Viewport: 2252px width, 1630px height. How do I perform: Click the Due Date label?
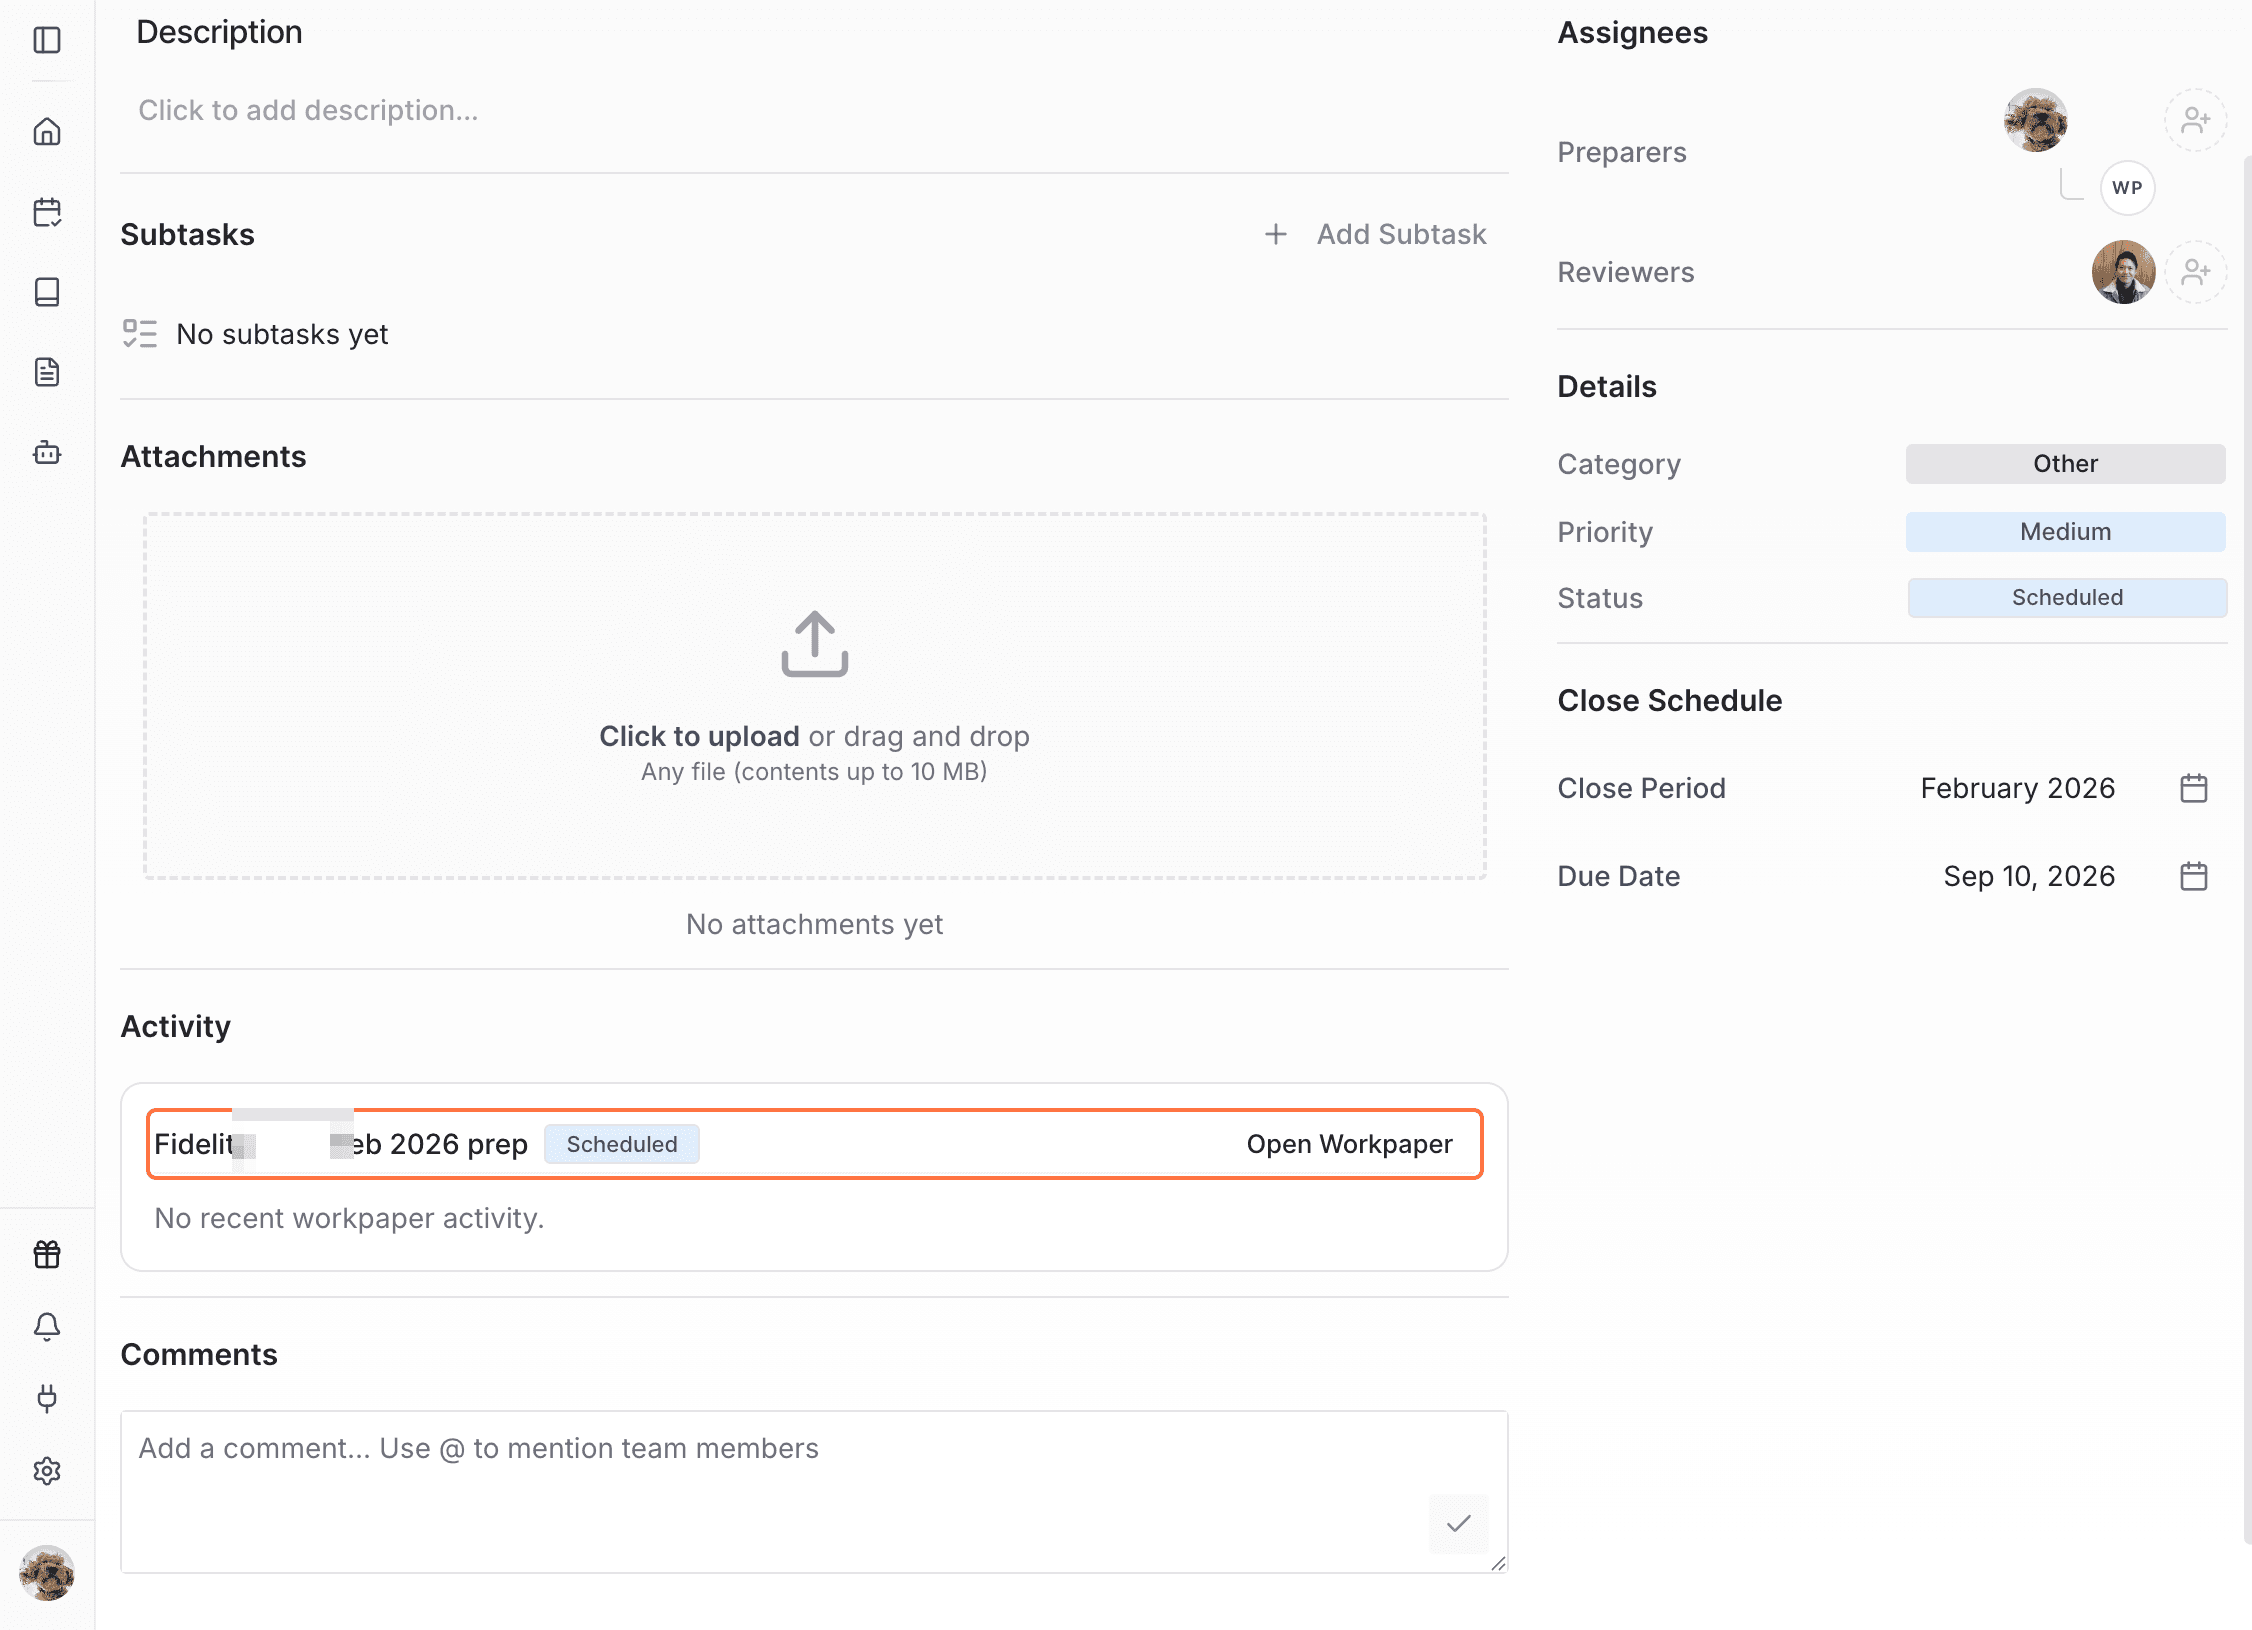1618,876
